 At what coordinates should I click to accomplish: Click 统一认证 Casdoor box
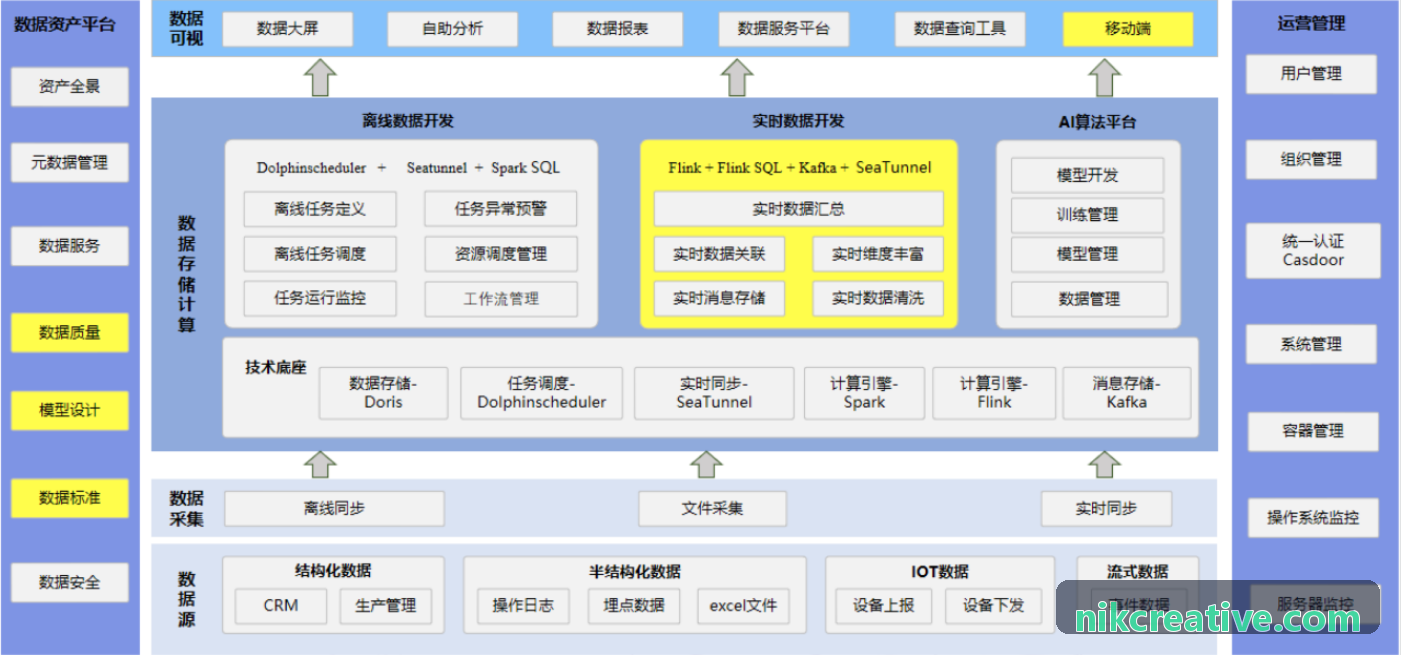pos(1313,250)
